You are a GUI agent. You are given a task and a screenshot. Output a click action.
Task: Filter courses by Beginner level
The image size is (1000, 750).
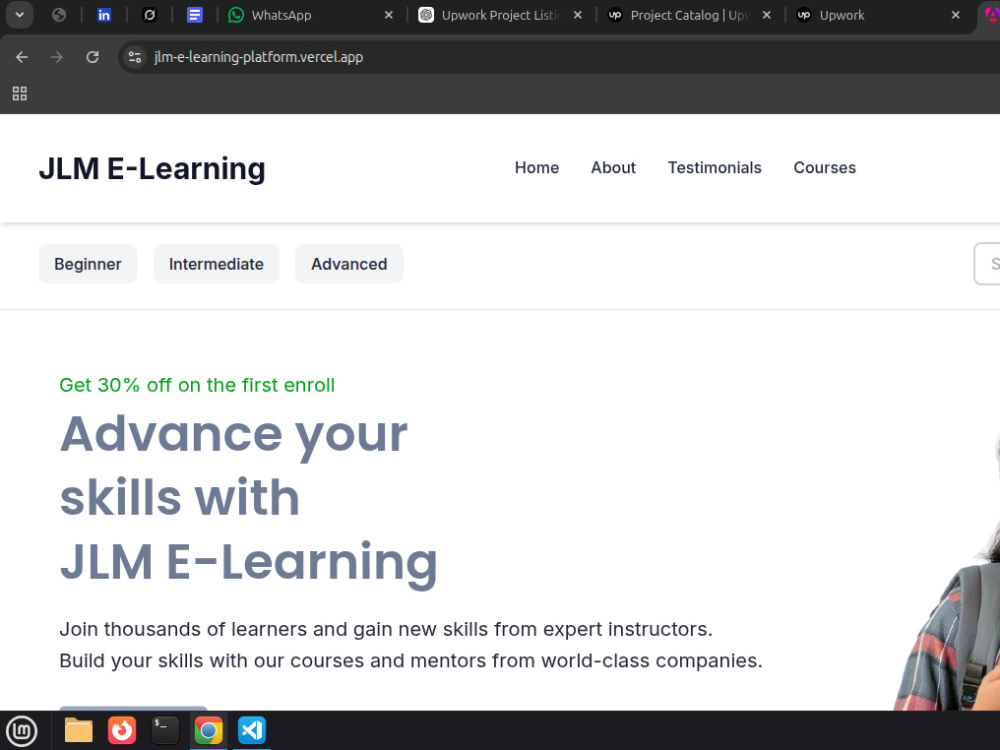tap(88, 264)
